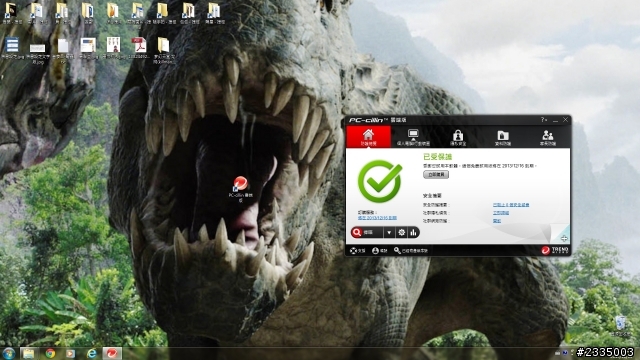
Task: Open PC-cillin settings gear icon
Action: tap(401, 232)
